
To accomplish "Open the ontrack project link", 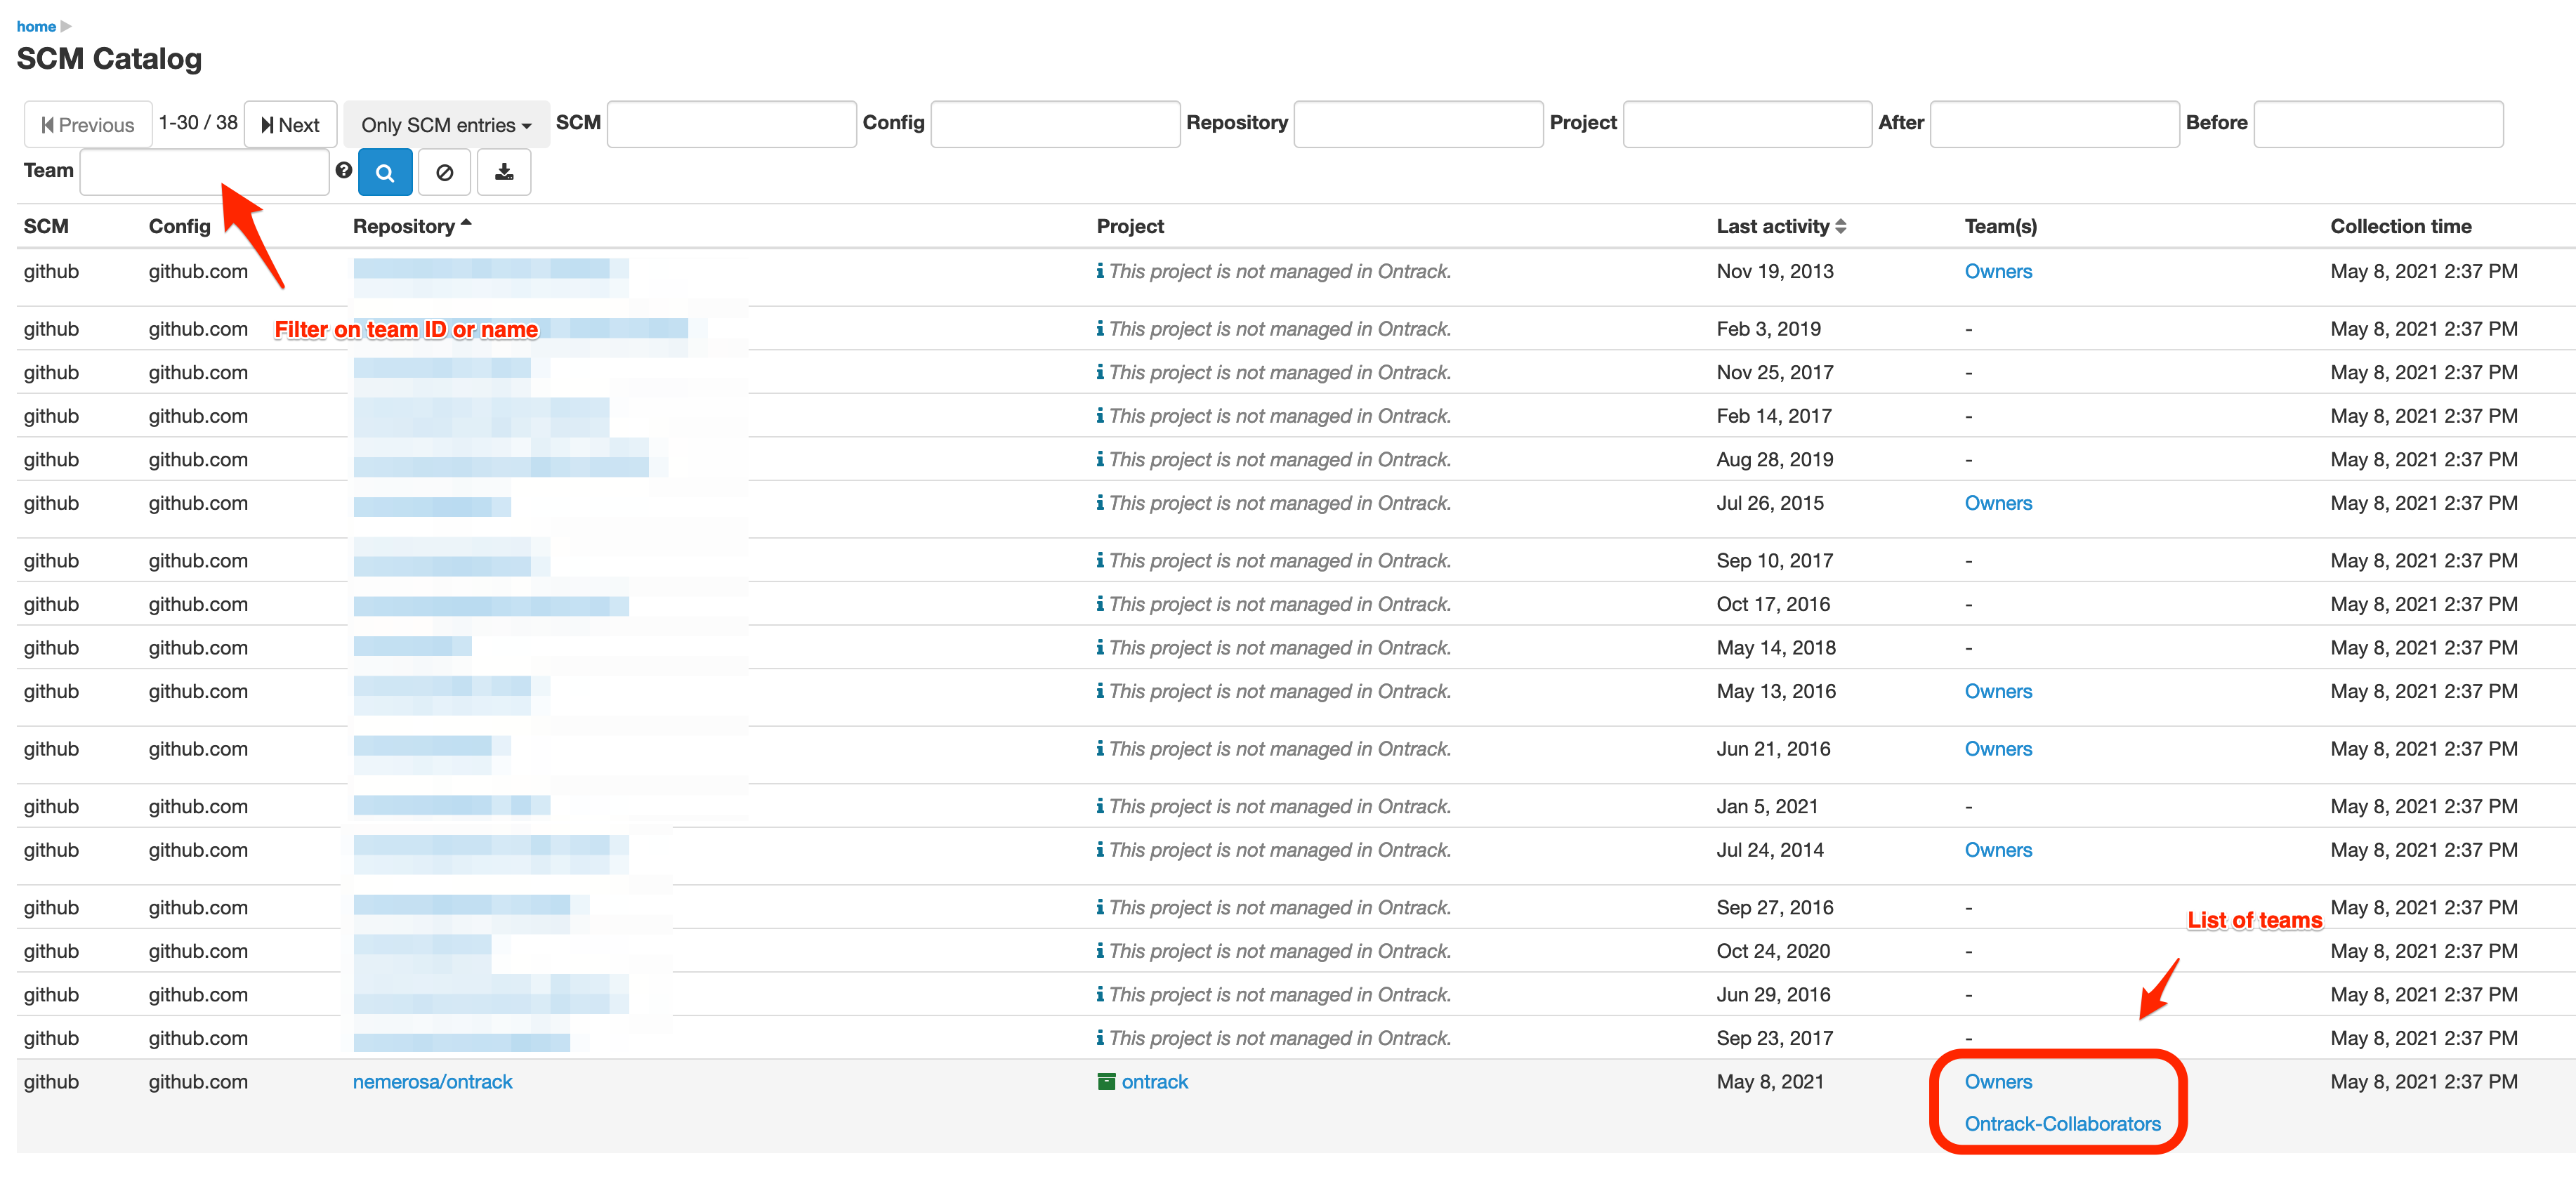I will pos(1154,1081).
